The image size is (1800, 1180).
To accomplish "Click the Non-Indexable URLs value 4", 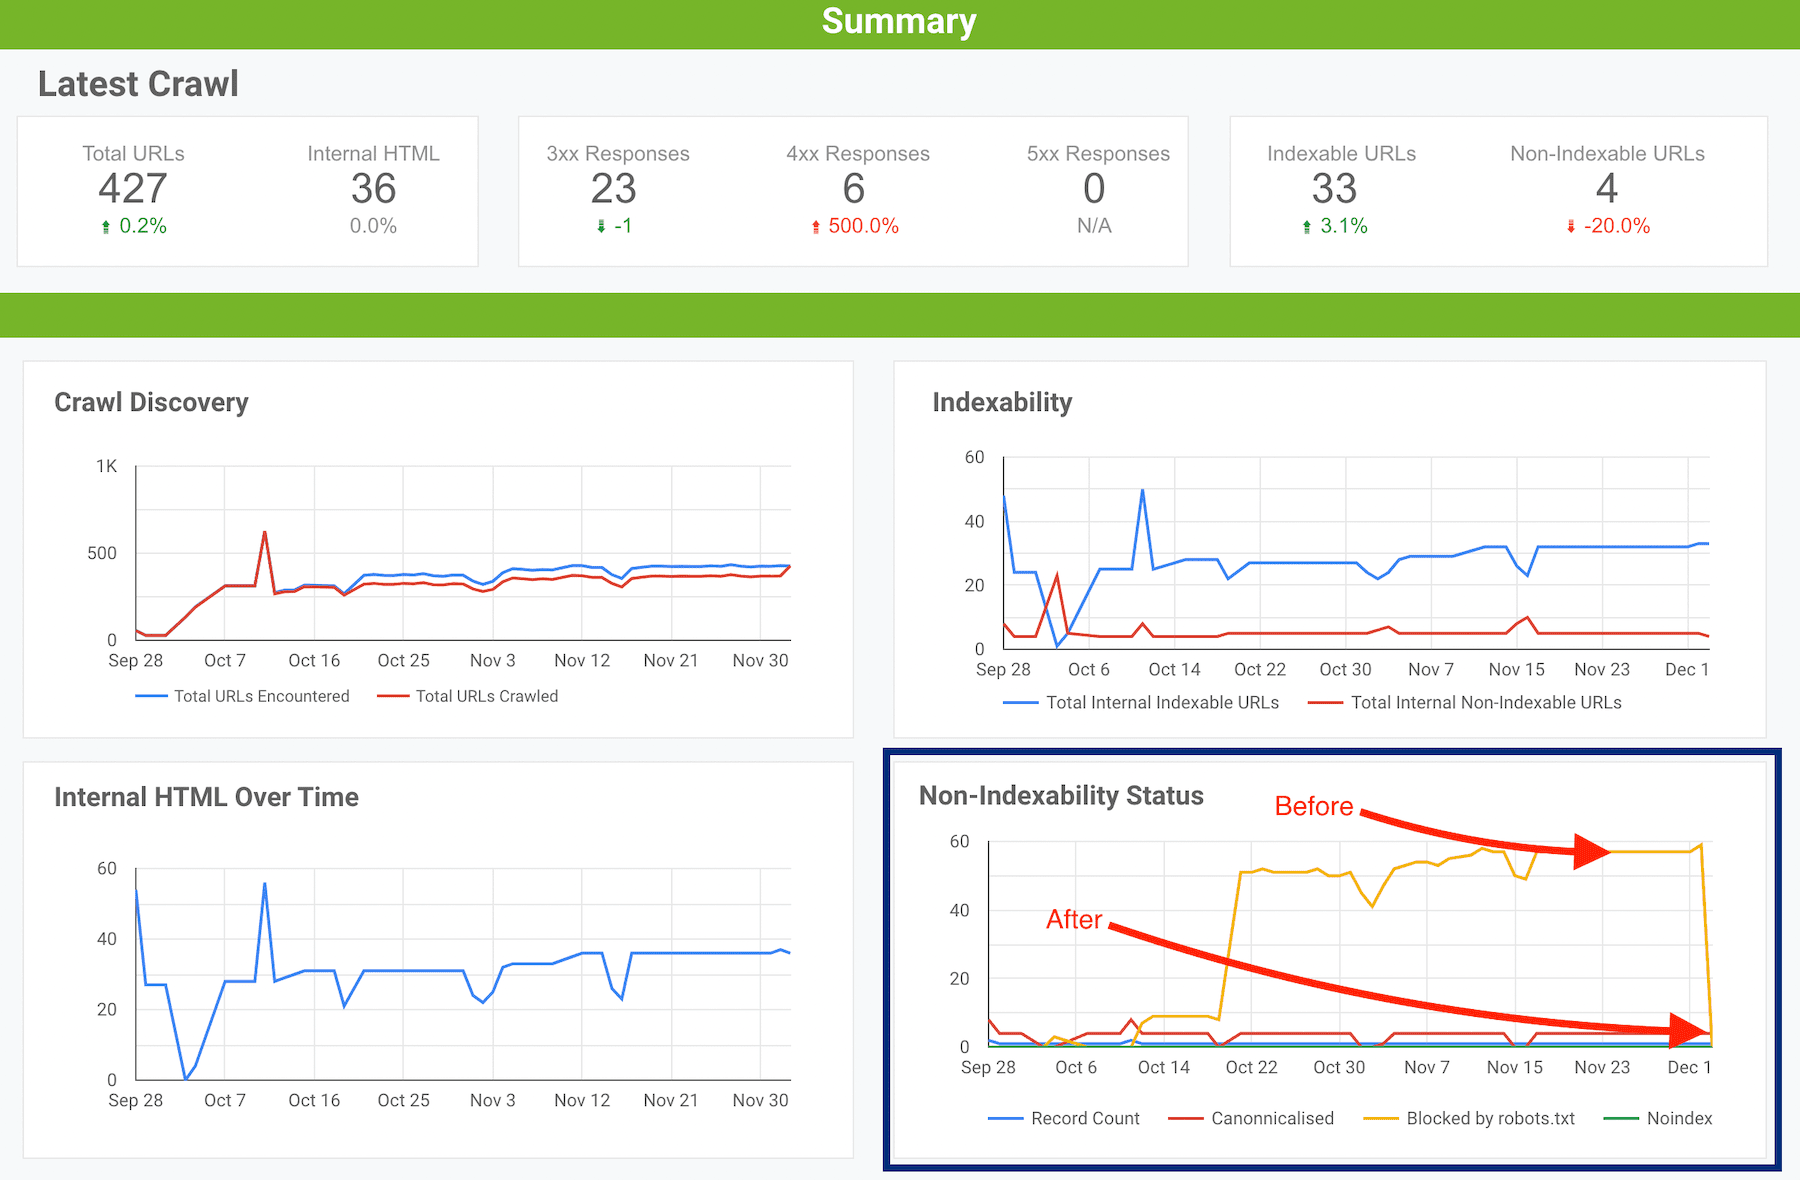I will tap(1606, 188).
